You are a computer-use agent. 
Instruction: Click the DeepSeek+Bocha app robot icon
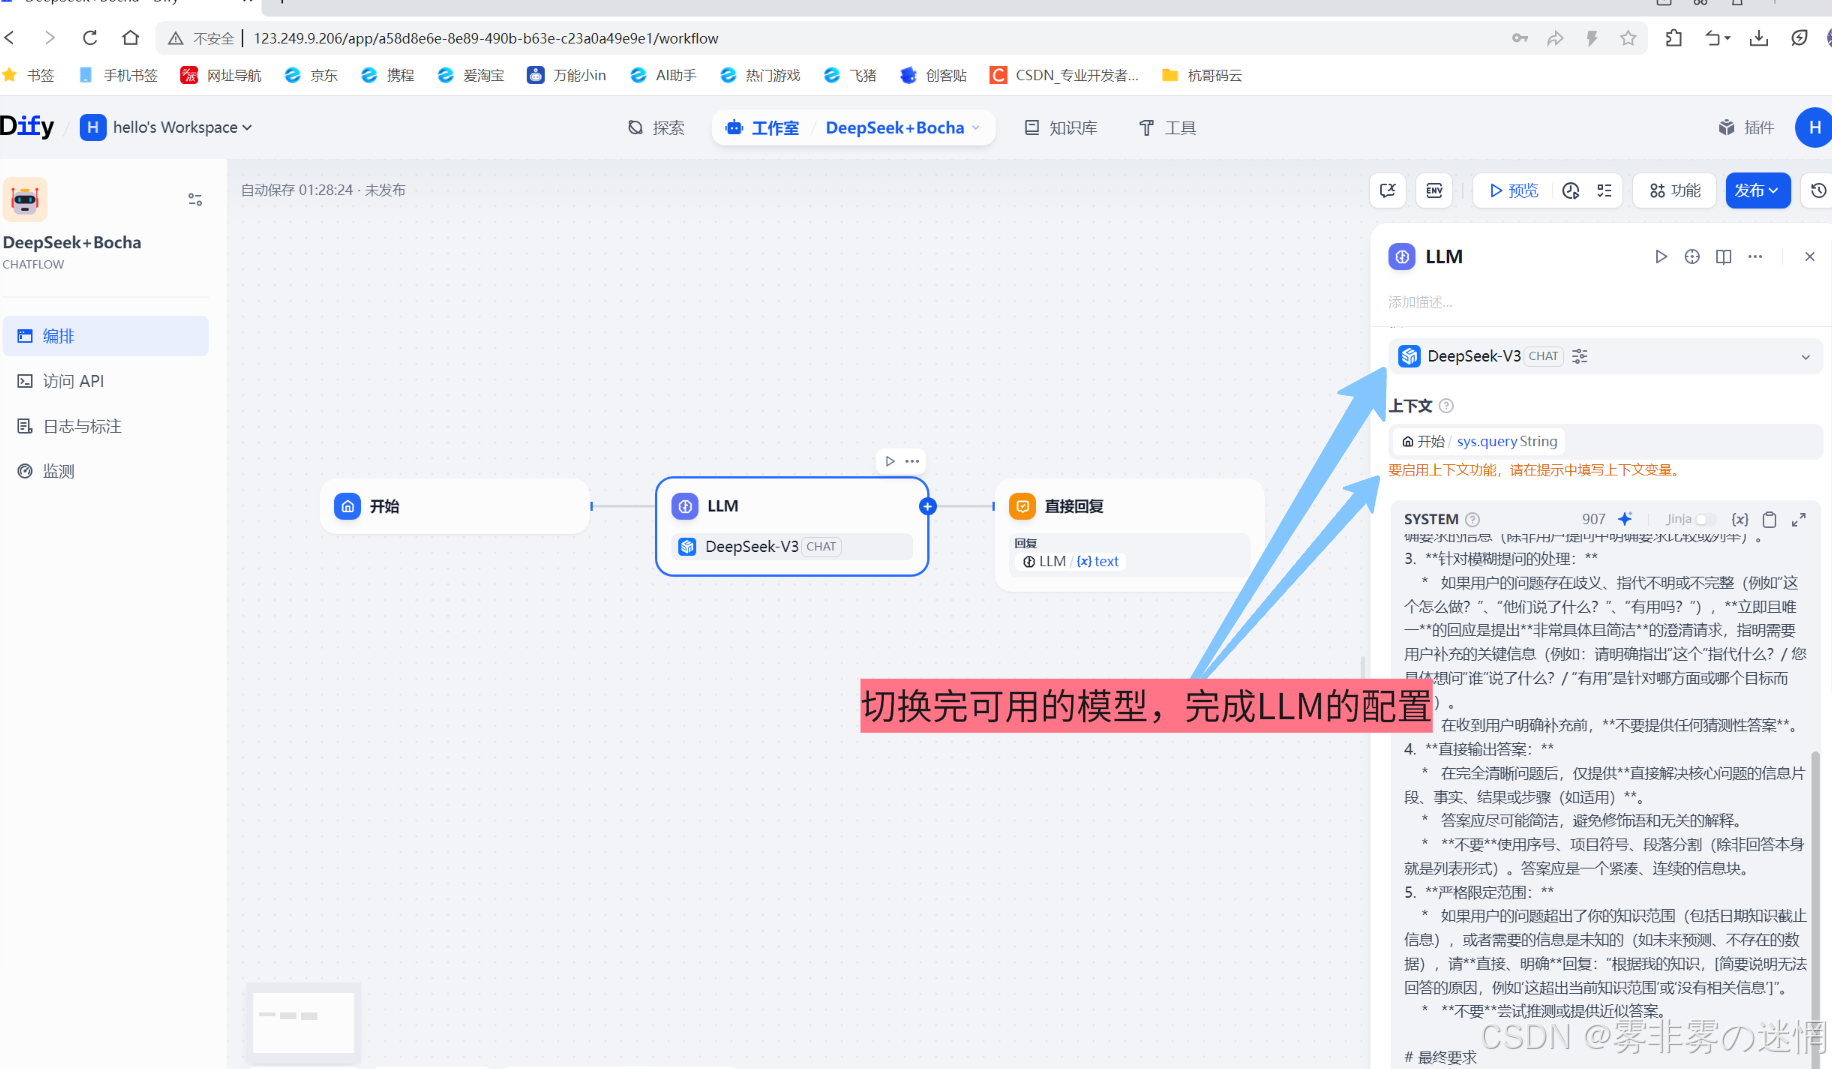pyautogui.click(x=25, y=199)
